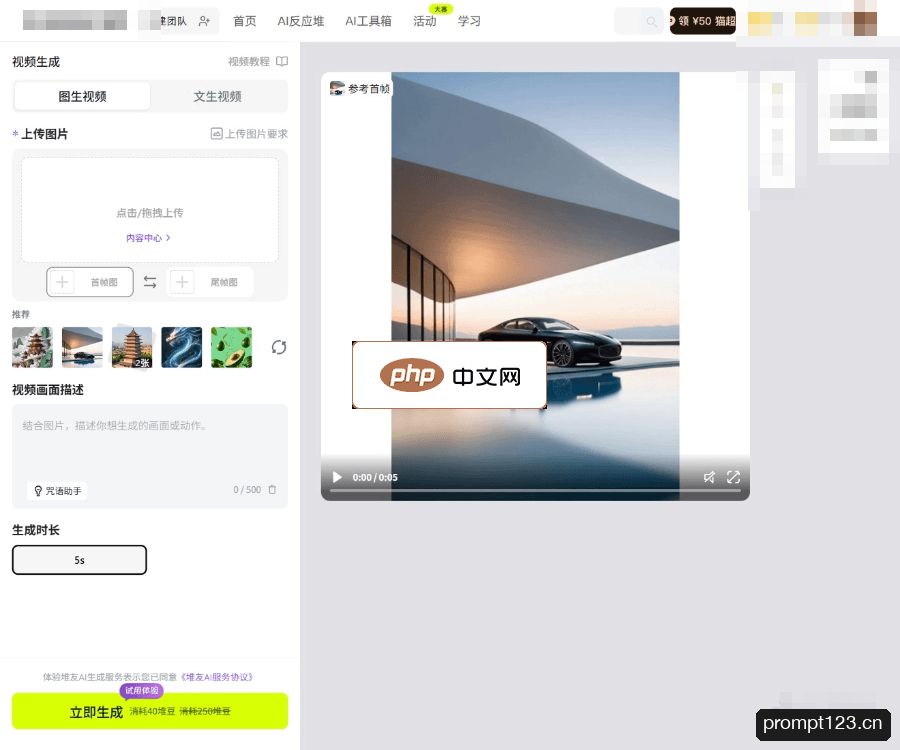Swap first and last frame icon
This screenshot has width=900, height=750.
coord(150,282)
